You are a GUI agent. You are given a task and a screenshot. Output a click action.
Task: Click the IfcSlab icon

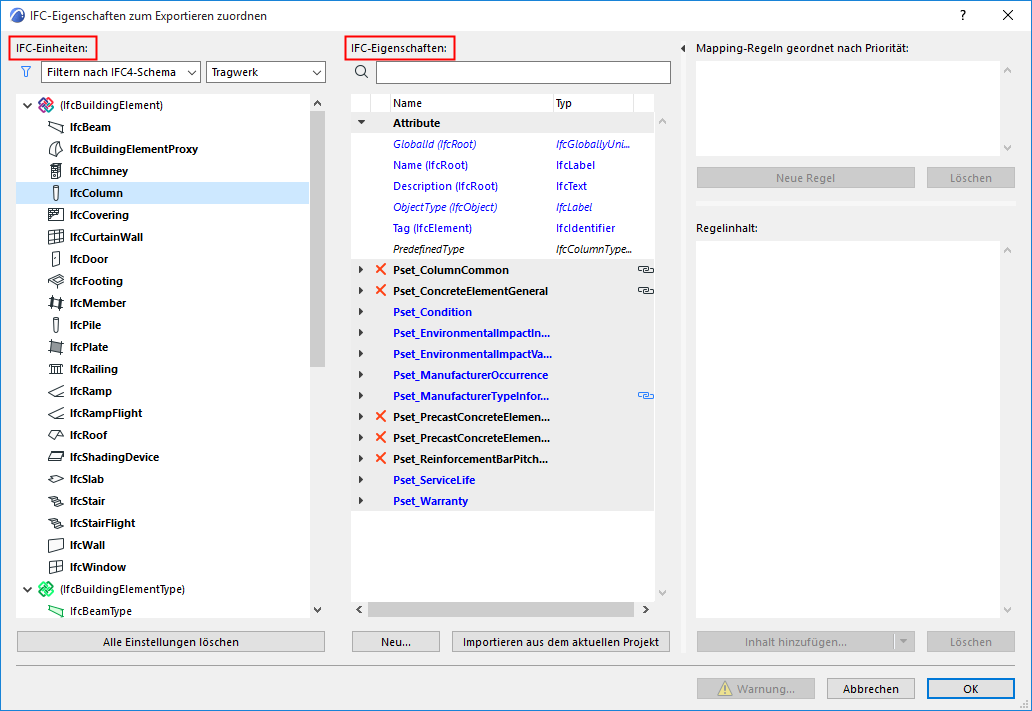coord(56,479)
